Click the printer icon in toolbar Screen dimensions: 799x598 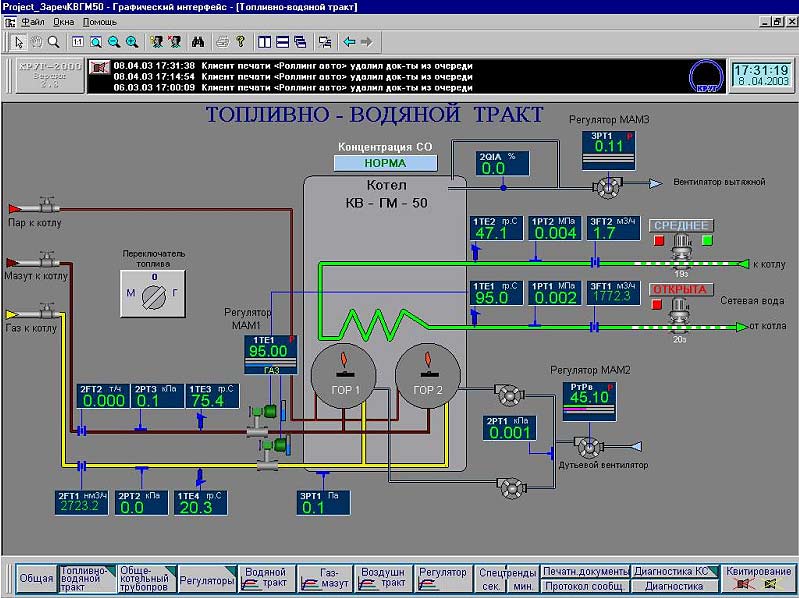click(223, 42)
